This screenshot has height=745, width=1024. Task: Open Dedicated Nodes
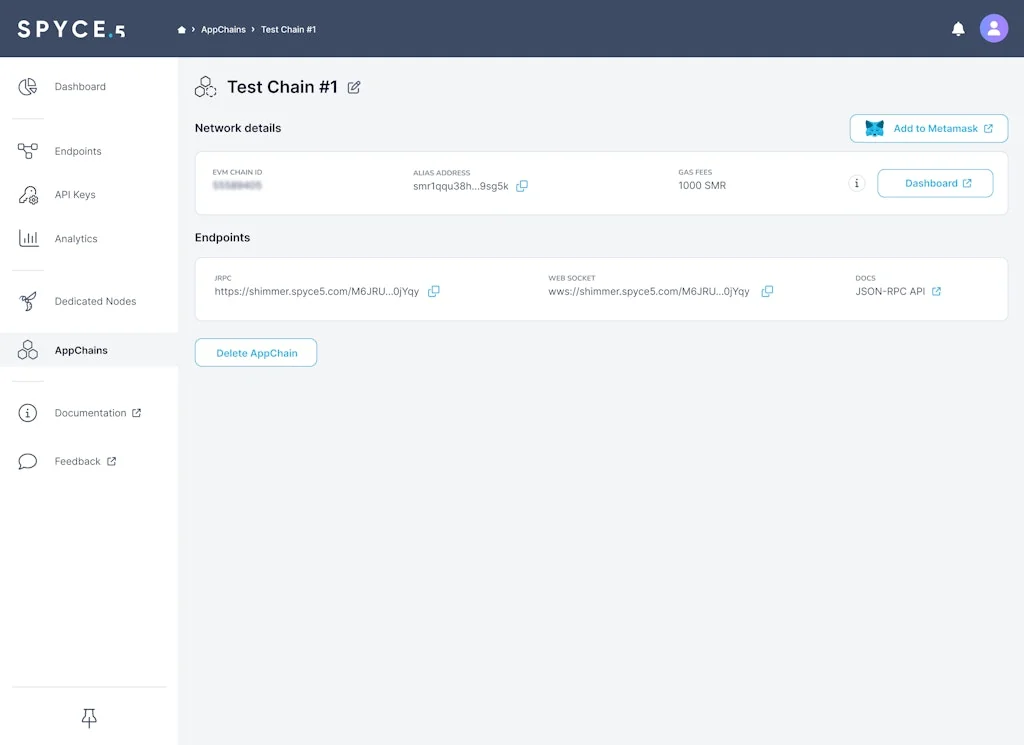(x=95, y=301)
